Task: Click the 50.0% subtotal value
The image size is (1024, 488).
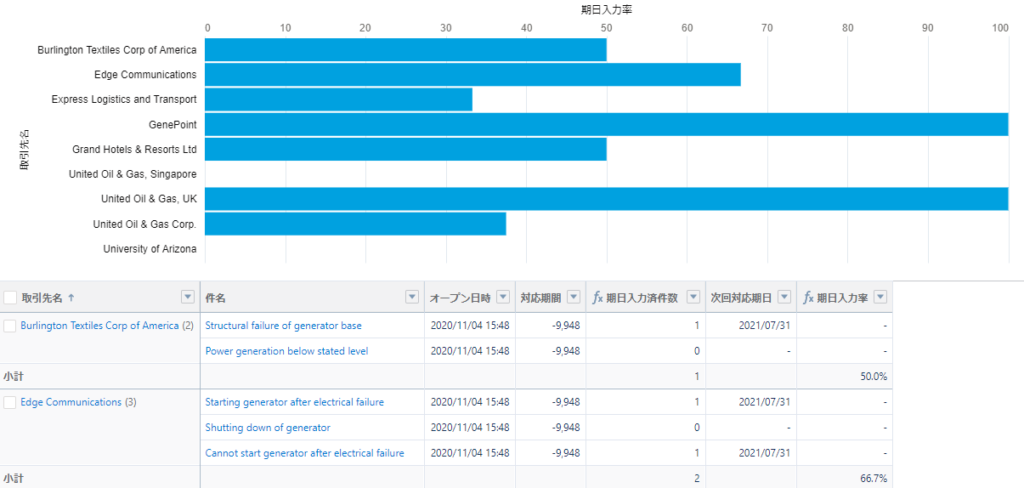Action: pyautogui.click(x=874, y=377)
